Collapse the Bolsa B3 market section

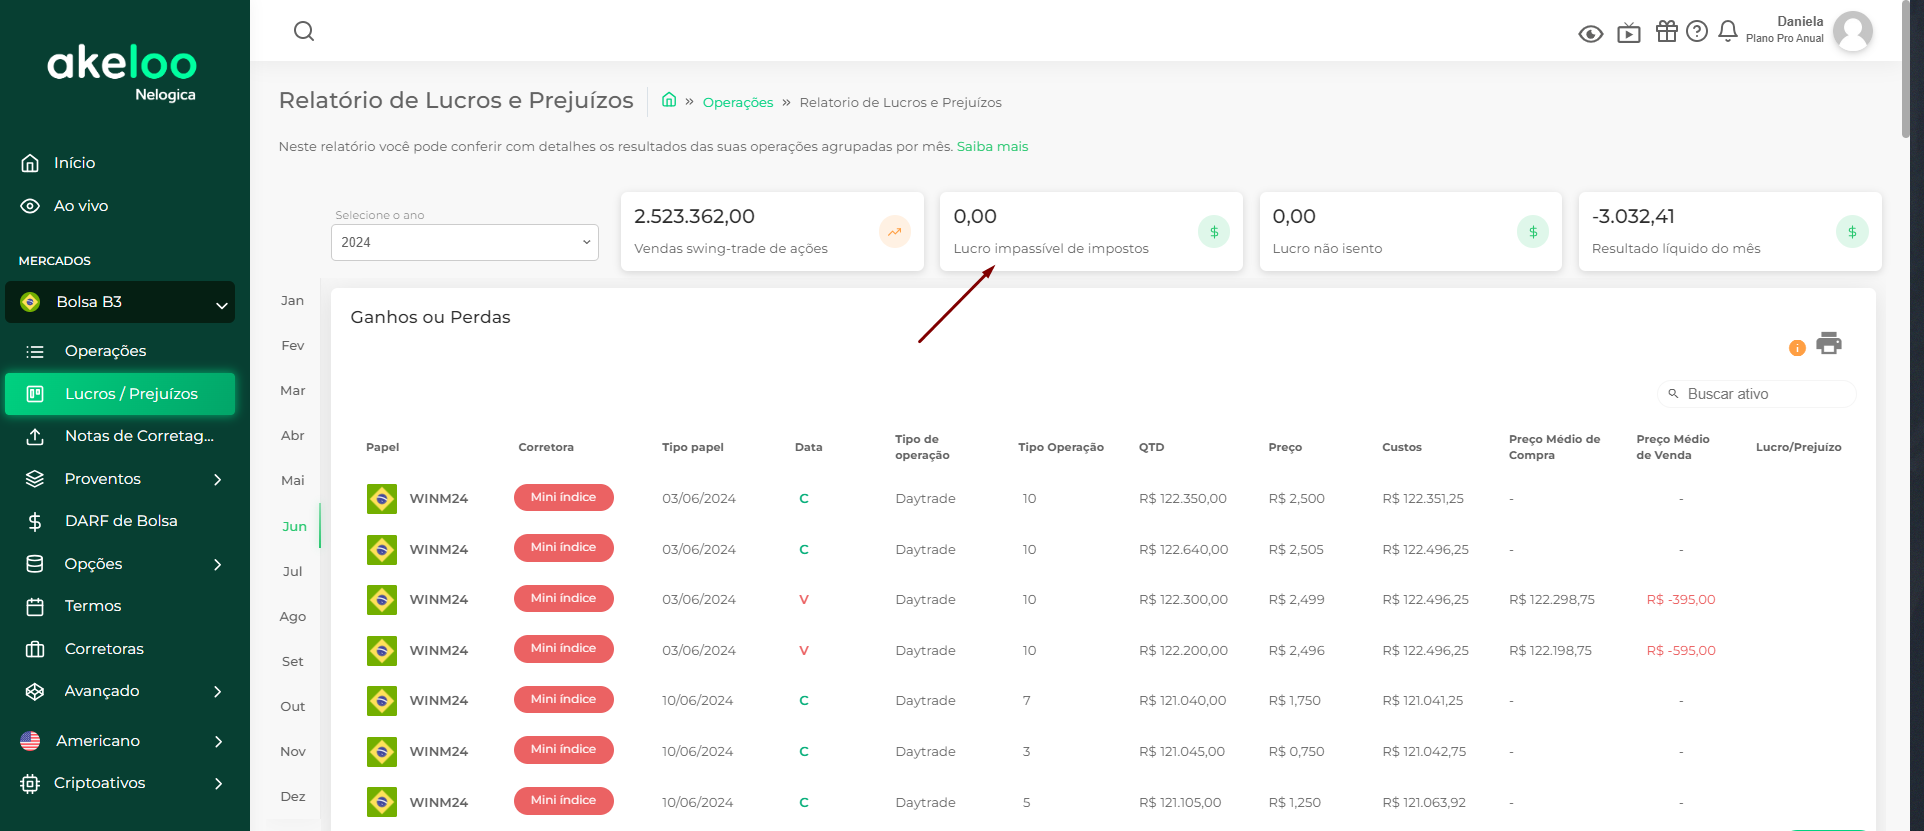tap(221, 304)
